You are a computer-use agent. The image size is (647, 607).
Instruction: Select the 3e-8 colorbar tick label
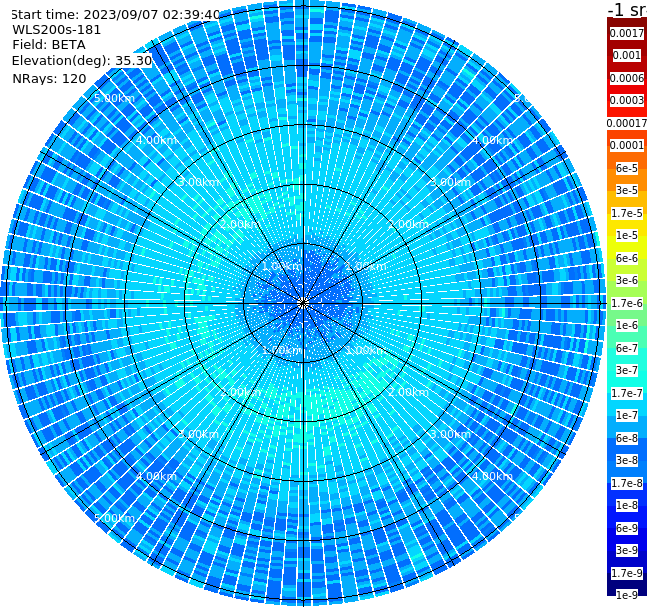coord(627,460)
